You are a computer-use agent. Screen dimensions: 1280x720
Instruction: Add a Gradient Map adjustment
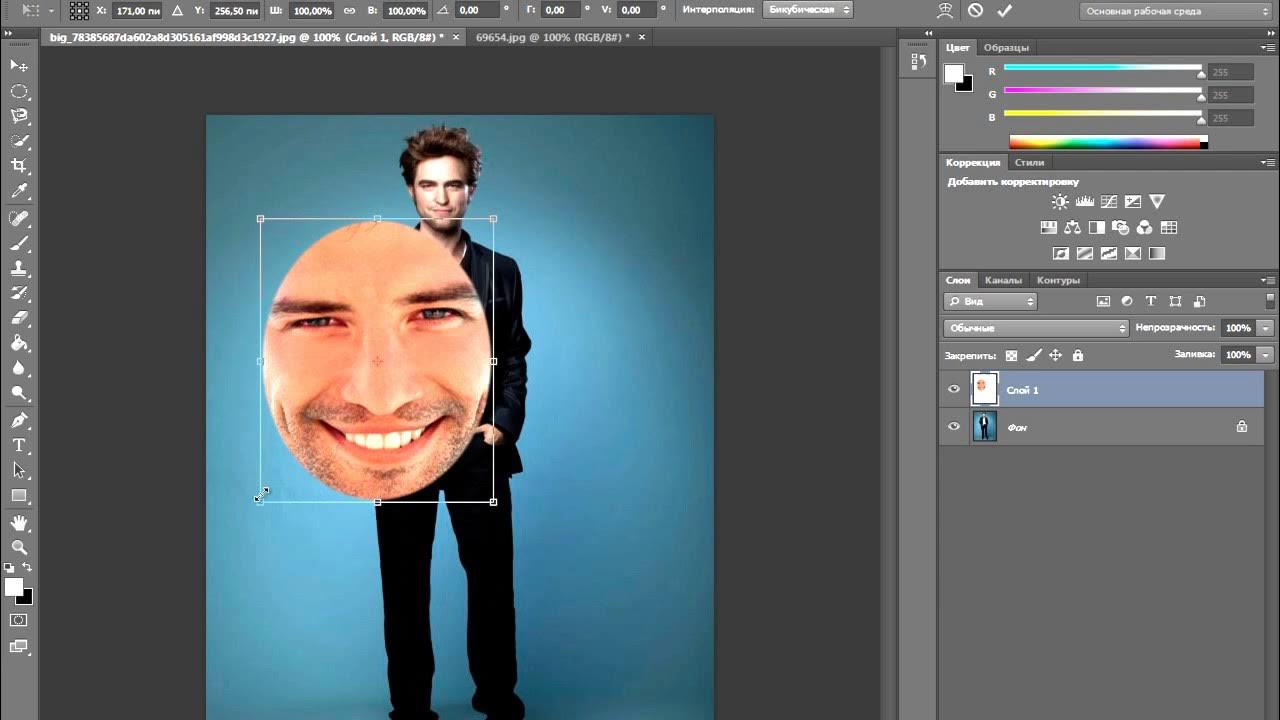click(1157, 254)
